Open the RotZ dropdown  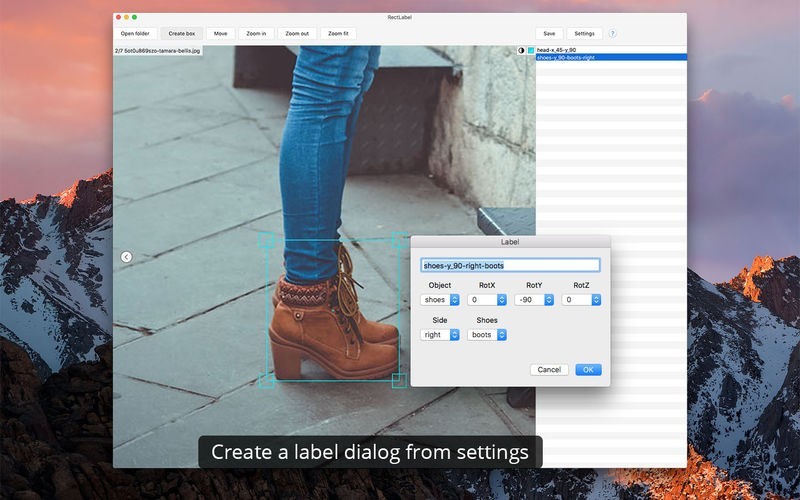pos(581,299)
